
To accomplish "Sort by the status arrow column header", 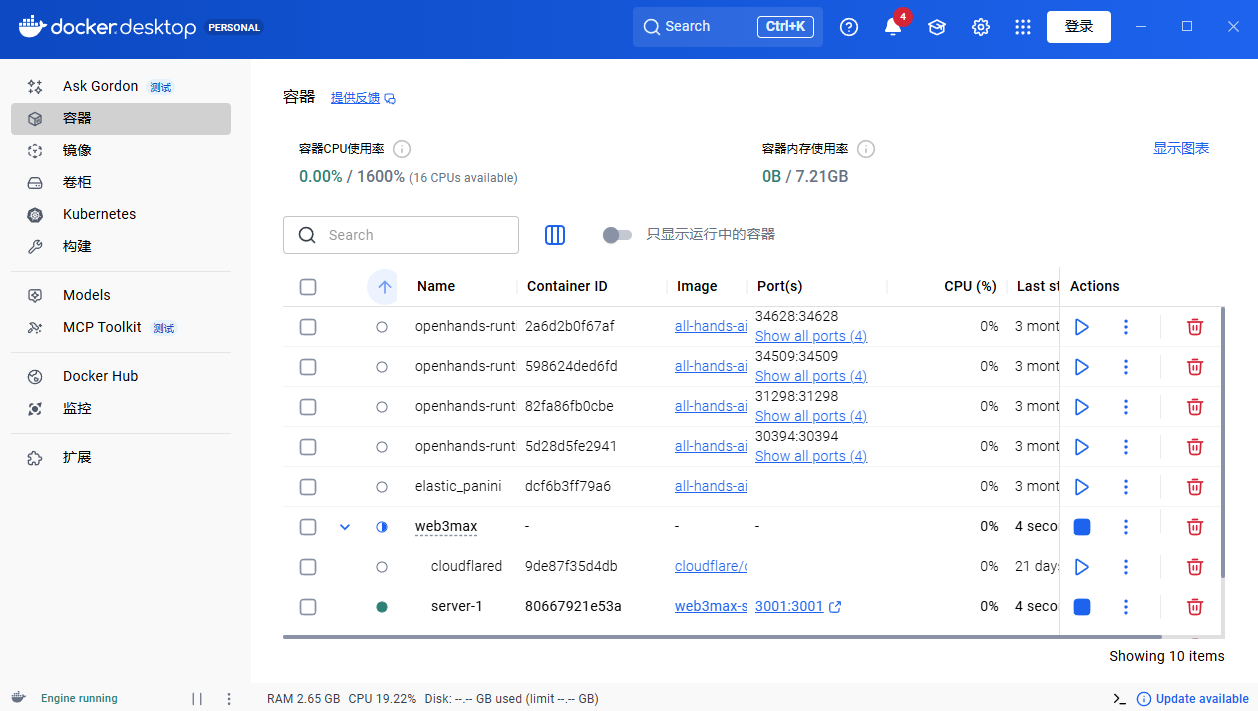I will tap(382, 287).
